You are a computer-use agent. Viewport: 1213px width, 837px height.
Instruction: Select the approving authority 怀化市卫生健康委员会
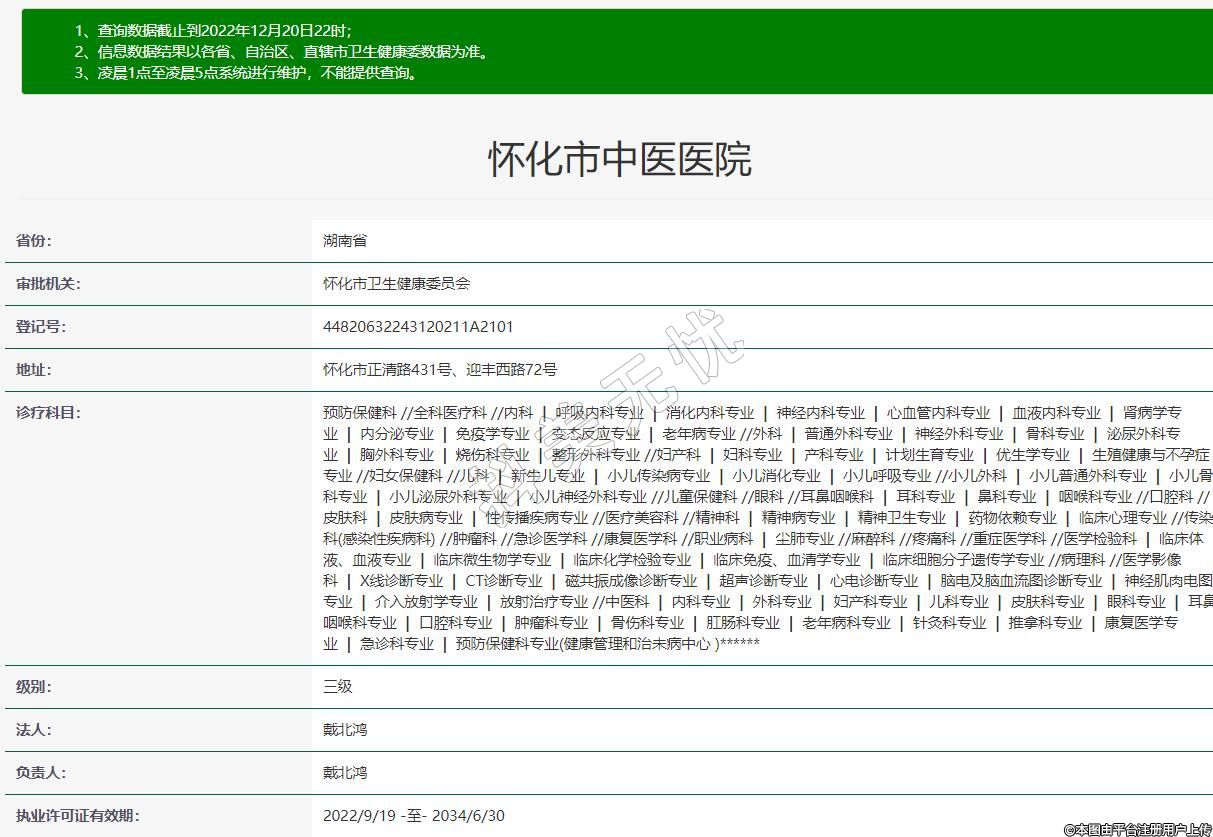[x=396, y=284]
